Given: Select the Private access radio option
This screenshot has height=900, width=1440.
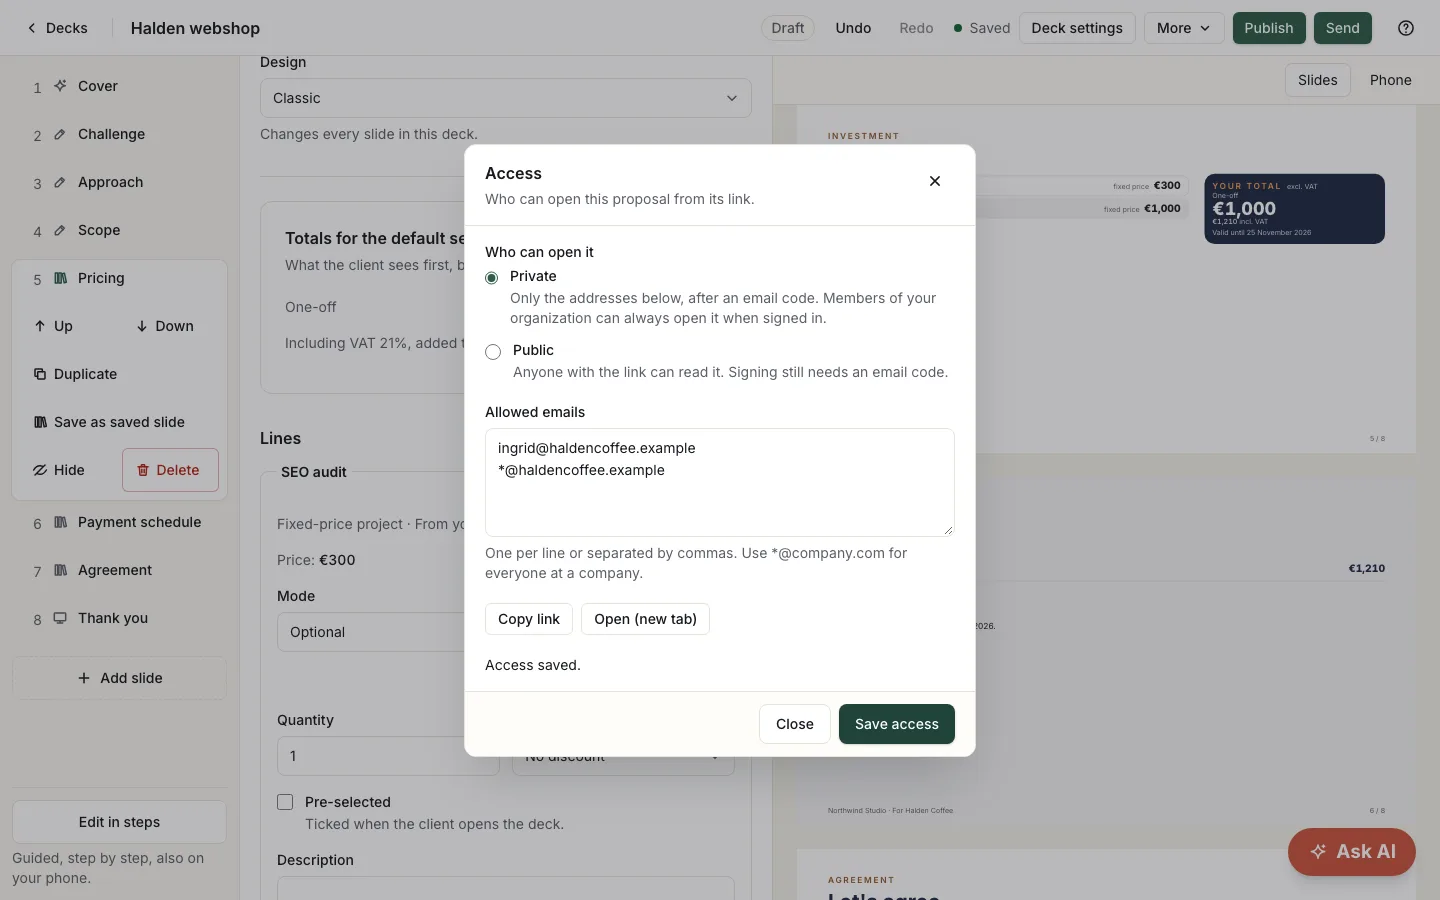Looking at the screenshot, I should pos(492,277).
